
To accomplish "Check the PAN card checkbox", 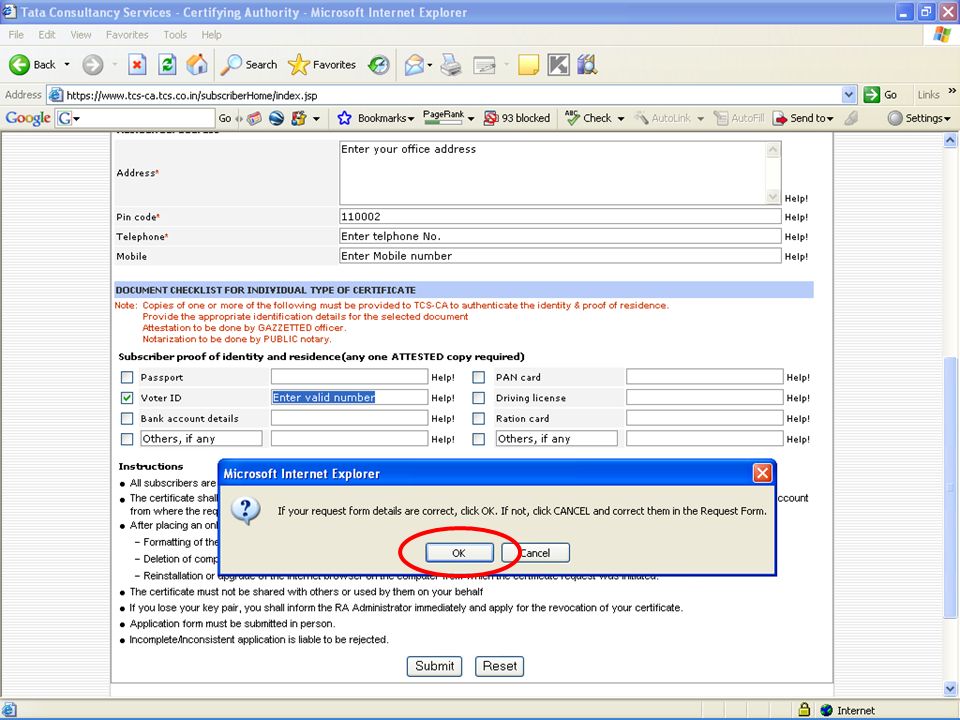I will 479,377.
